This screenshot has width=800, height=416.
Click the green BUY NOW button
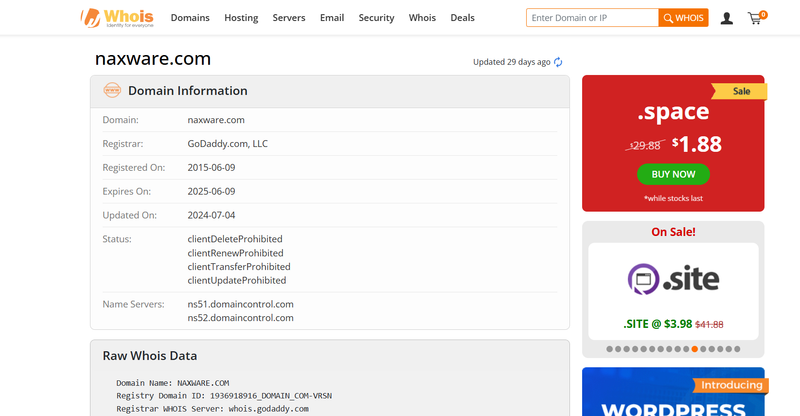673,174
